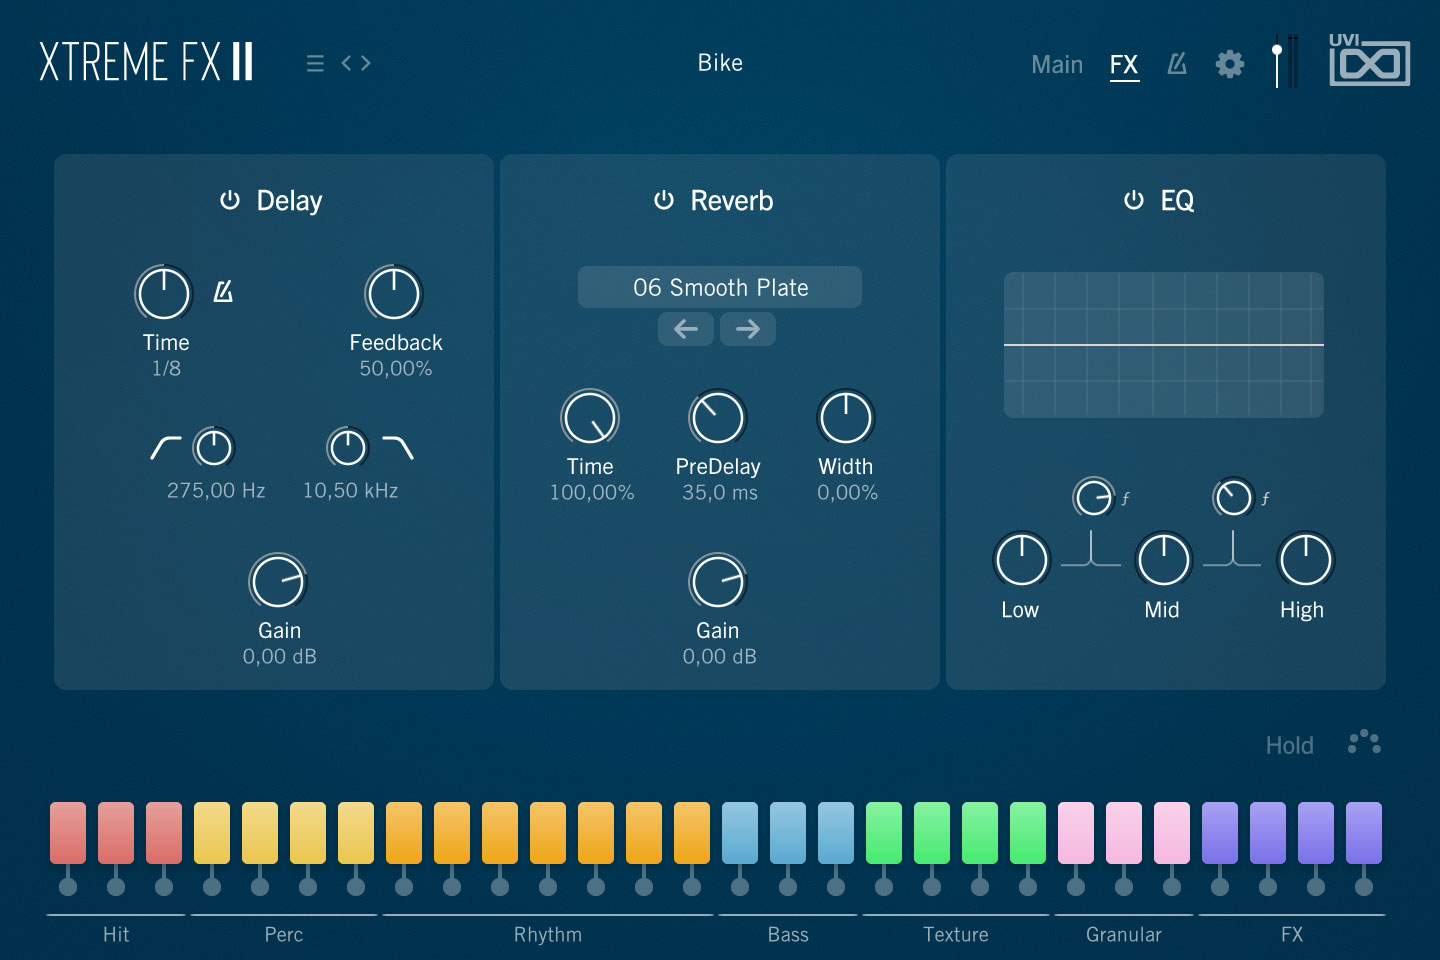Click the first yellow Perc key
Screen dimensions: 1440x960
(x=212, y=832)
